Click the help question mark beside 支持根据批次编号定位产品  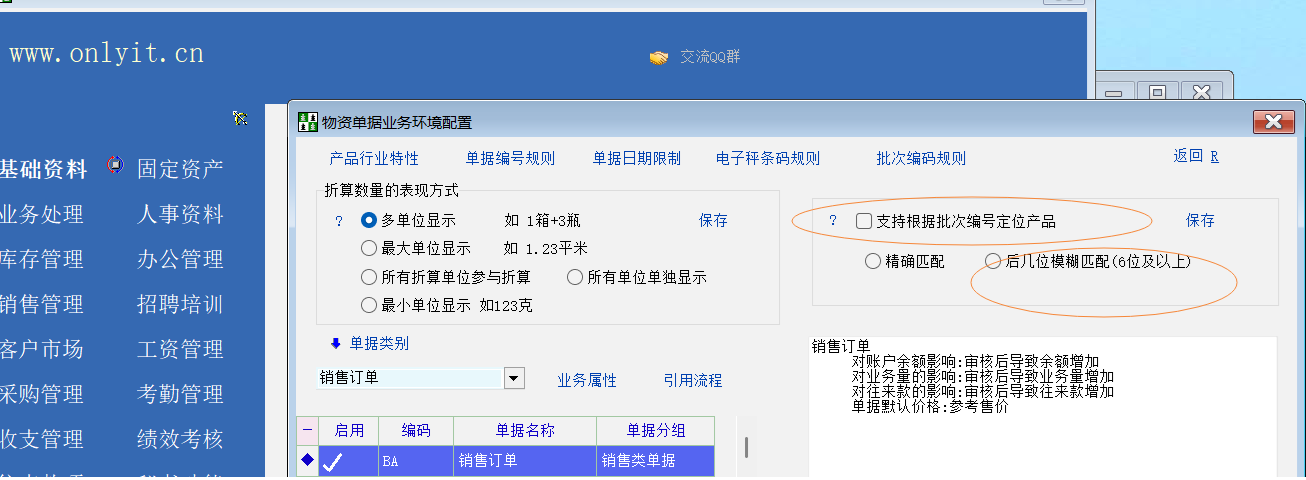pos(832,221)
